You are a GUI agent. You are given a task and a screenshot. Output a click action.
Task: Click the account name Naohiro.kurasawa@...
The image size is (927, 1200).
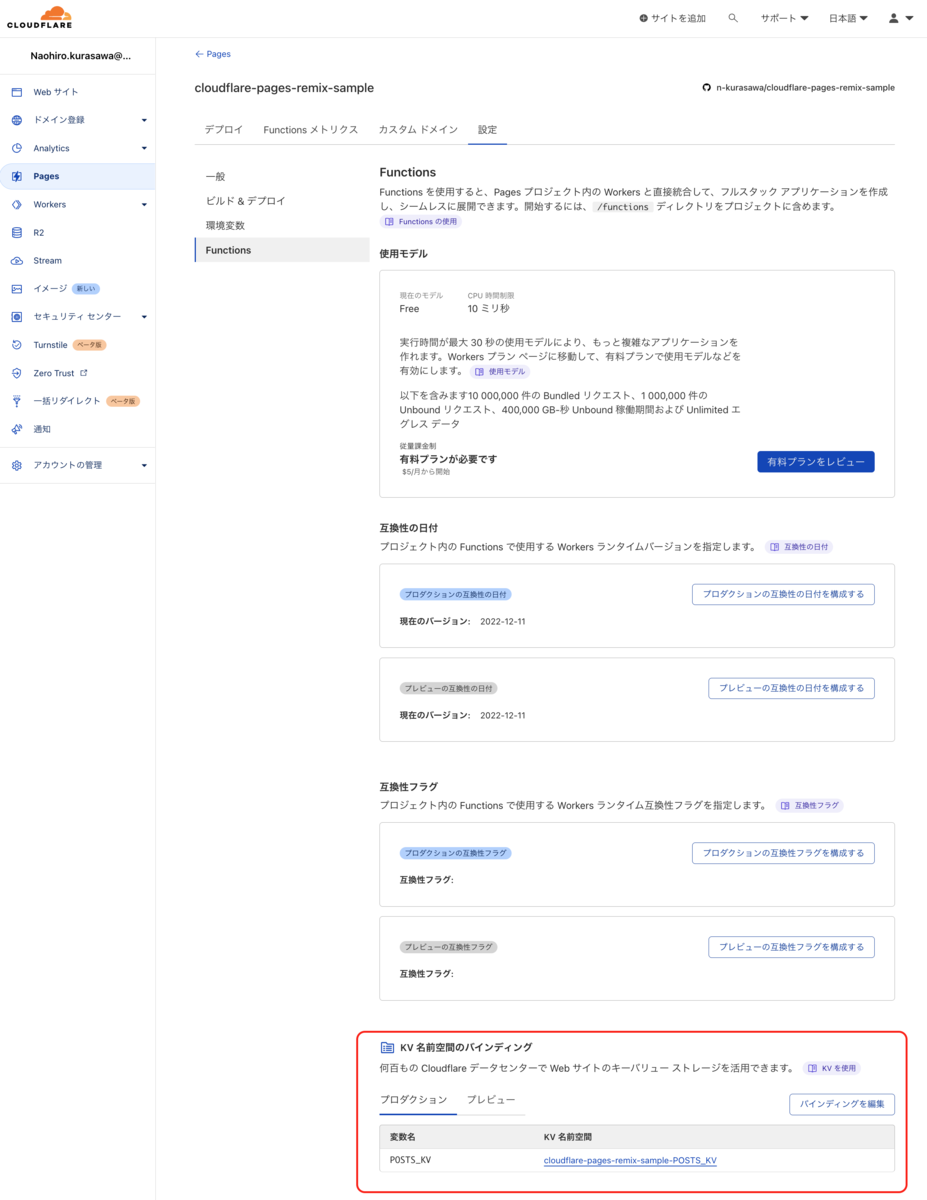point(80,57)
